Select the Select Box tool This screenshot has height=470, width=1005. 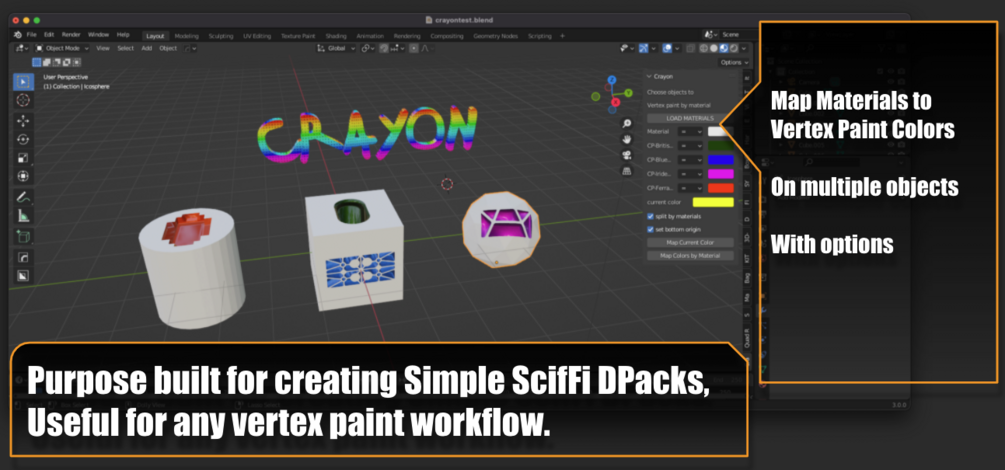point(23,82)
